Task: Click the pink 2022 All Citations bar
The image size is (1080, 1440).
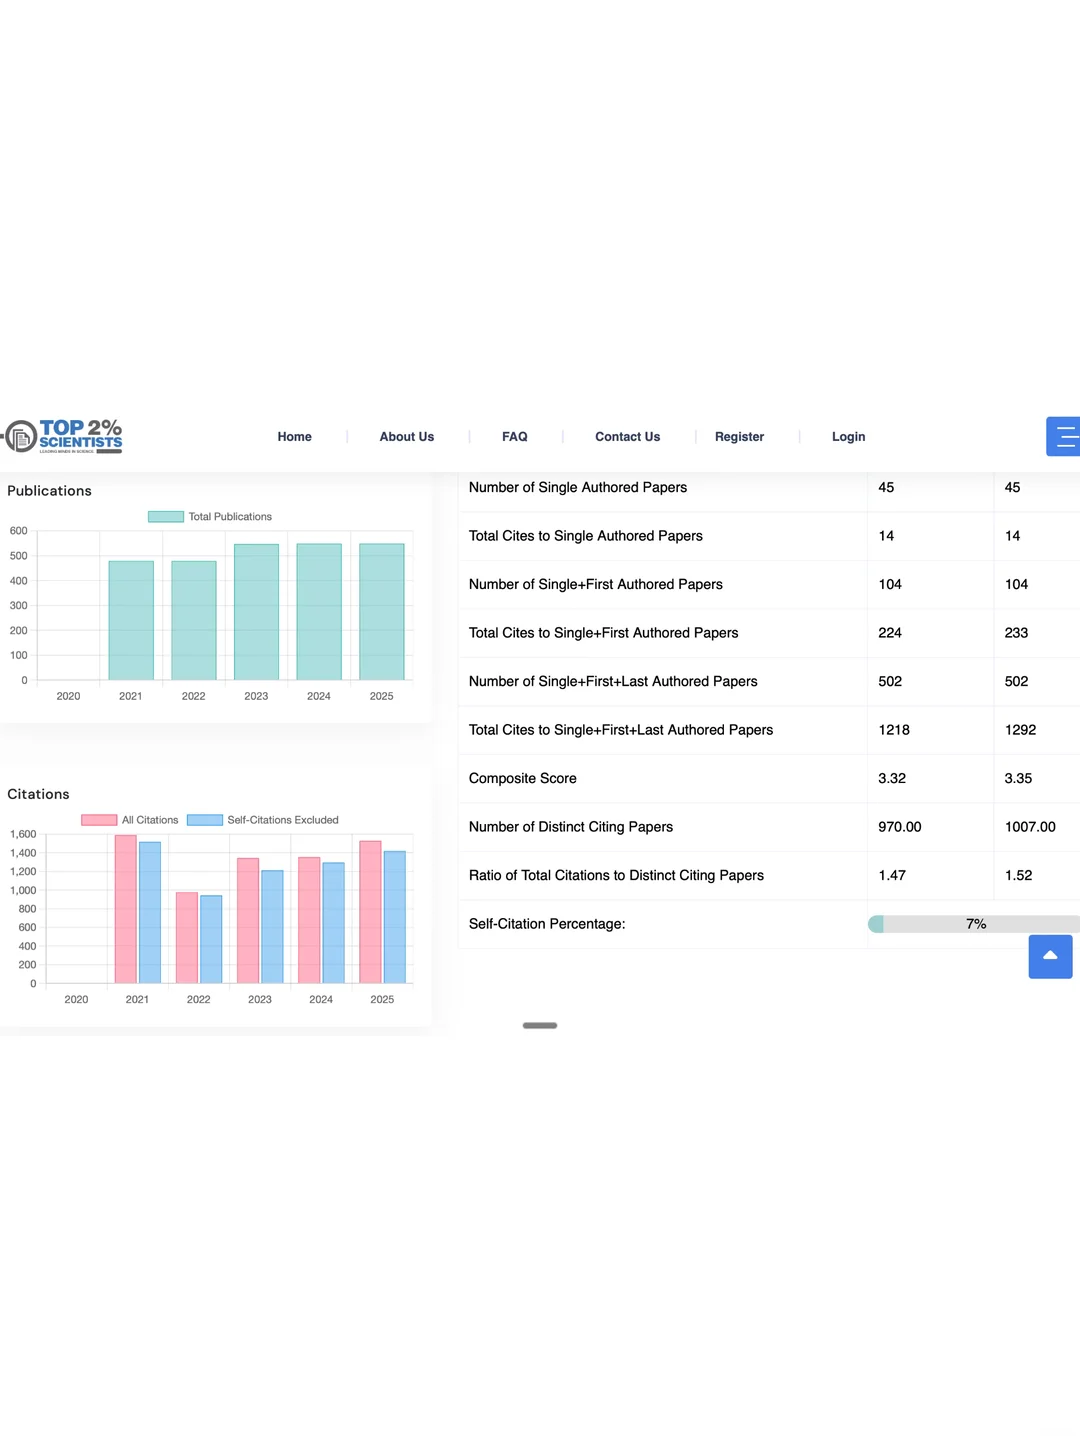Action: click(x=187, y=938)
